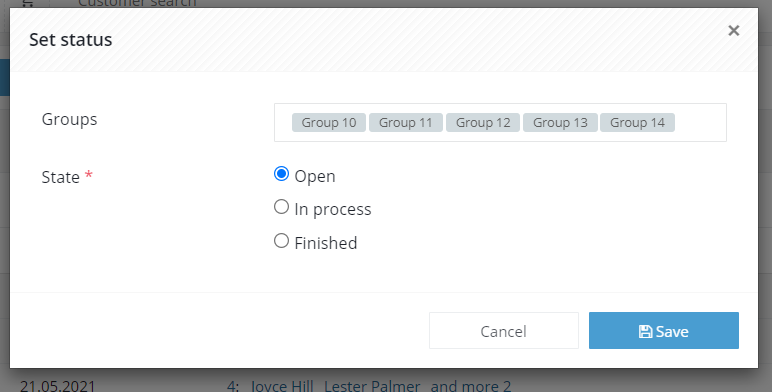
Task: Click the 'and more 2' link
Action: click(471, 386)
